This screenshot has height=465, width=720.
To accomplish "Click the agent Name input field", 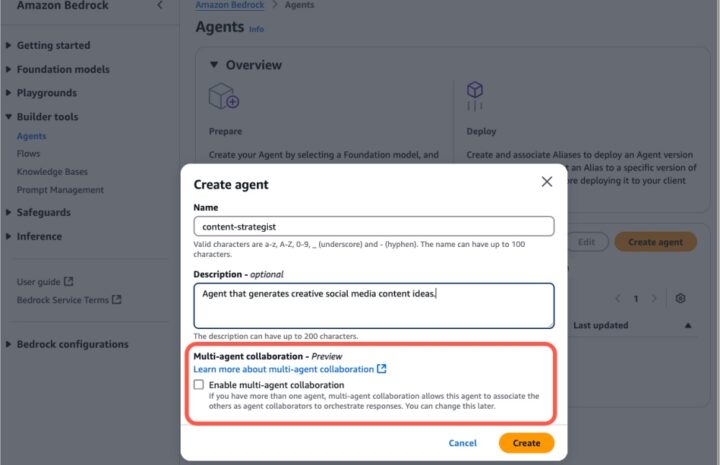I will 374,226.
